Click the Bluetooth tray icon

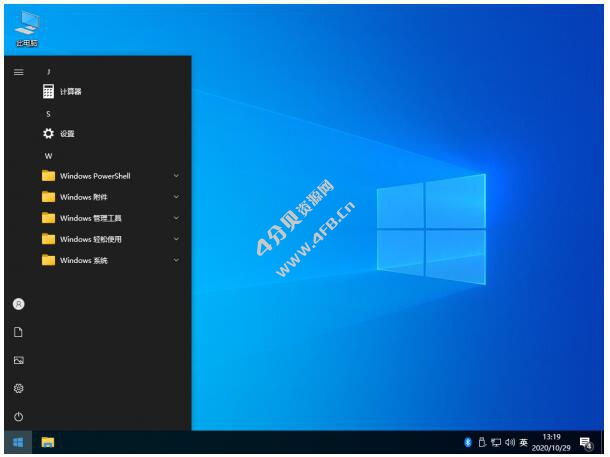pyautogui.click(x=467, y=441)
